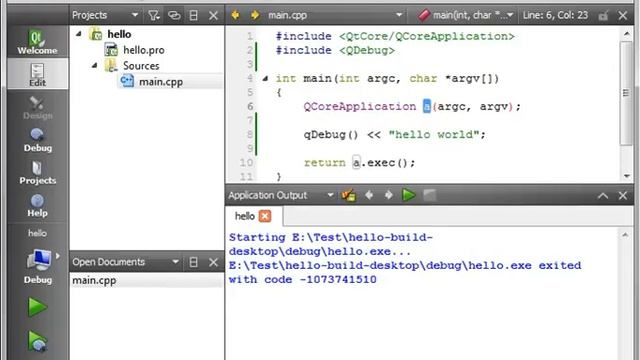Open the Welcome mode

point(37,42)
